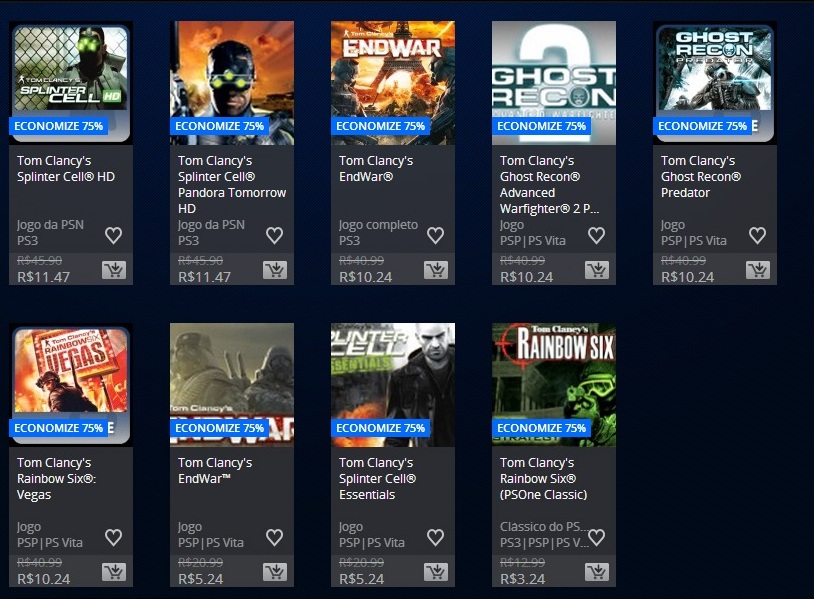The width and height of the screenshot is (814, 599).
Task: Toggle the heart on Advanced Warfighter 2
Action: [596, 235]
